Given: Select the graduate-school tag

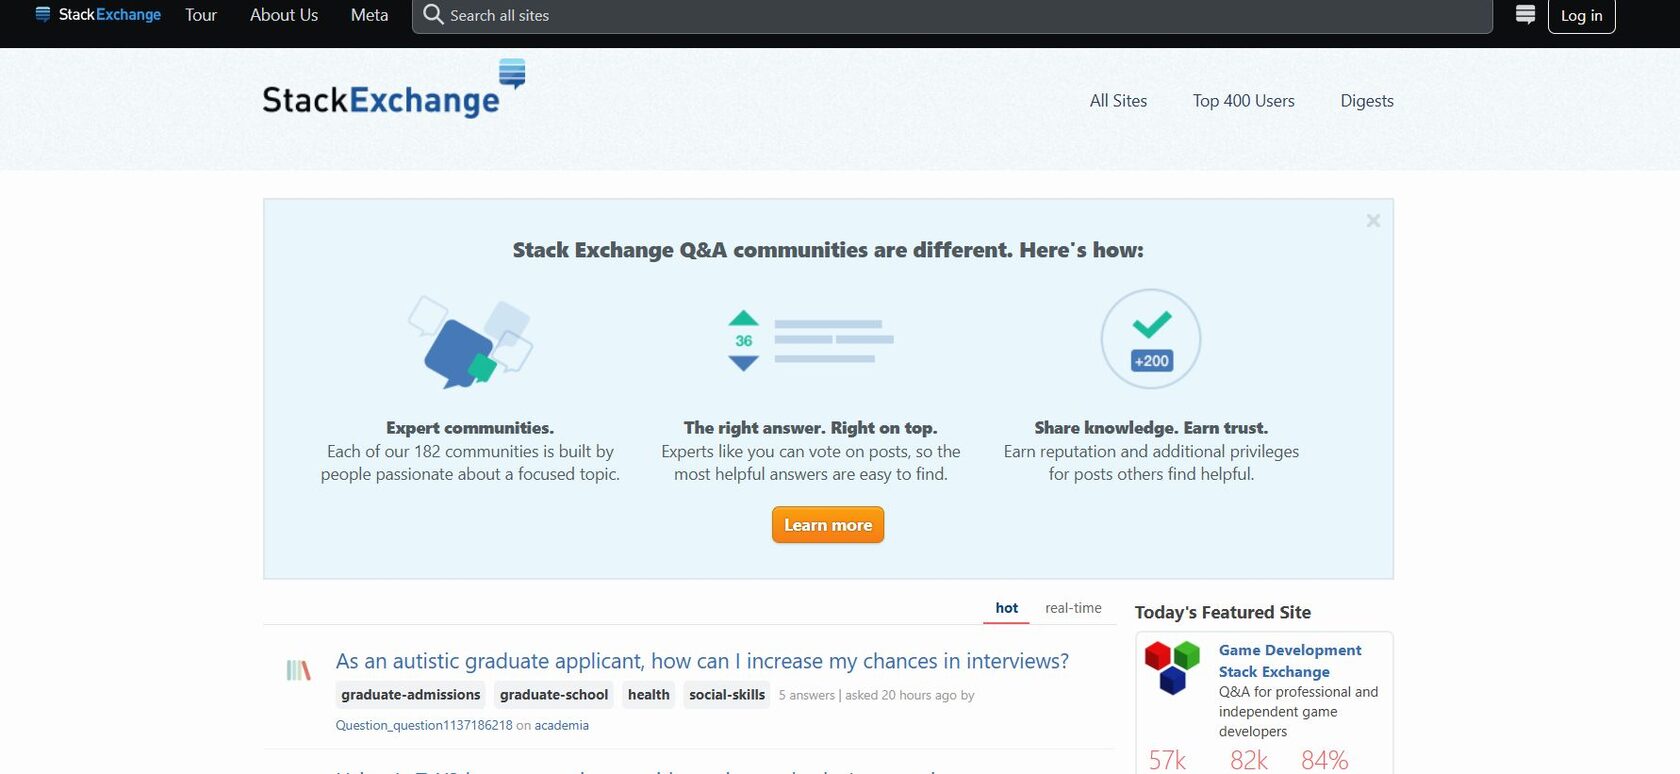Looking at the screenshot, I should pos(554,695).
